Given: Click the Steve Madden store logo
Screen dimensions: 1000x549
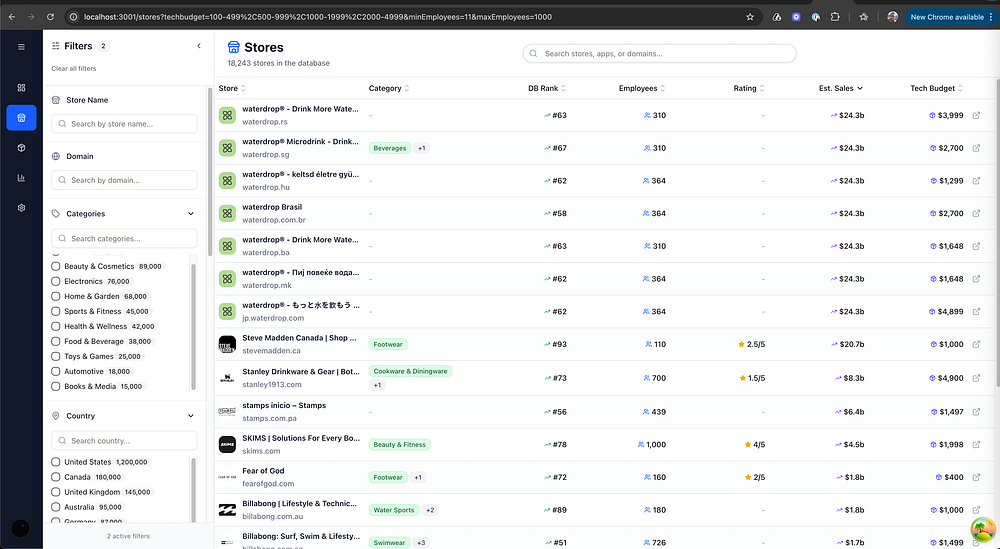Looking at the screenshot, I should click(227, 344).
